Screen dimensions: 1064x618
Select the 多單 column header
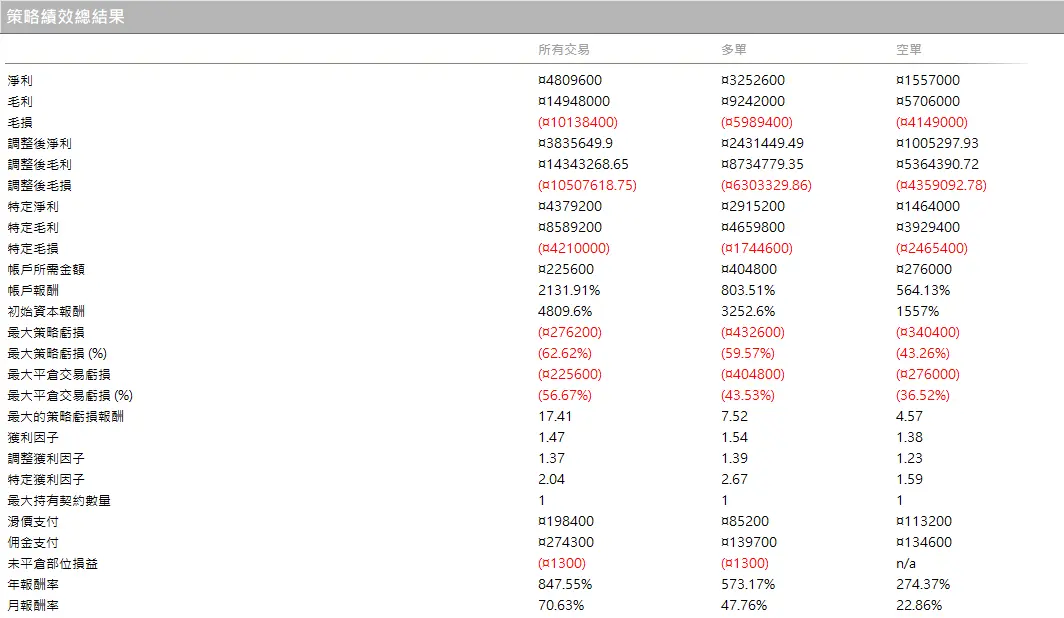tap(734, 50)
